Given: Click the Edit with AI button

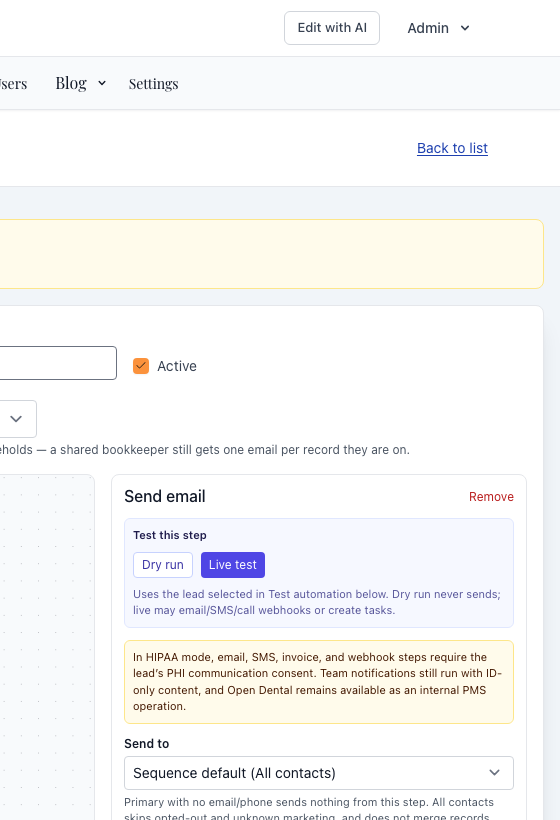Looking at the screenshot, I should 332,28.
